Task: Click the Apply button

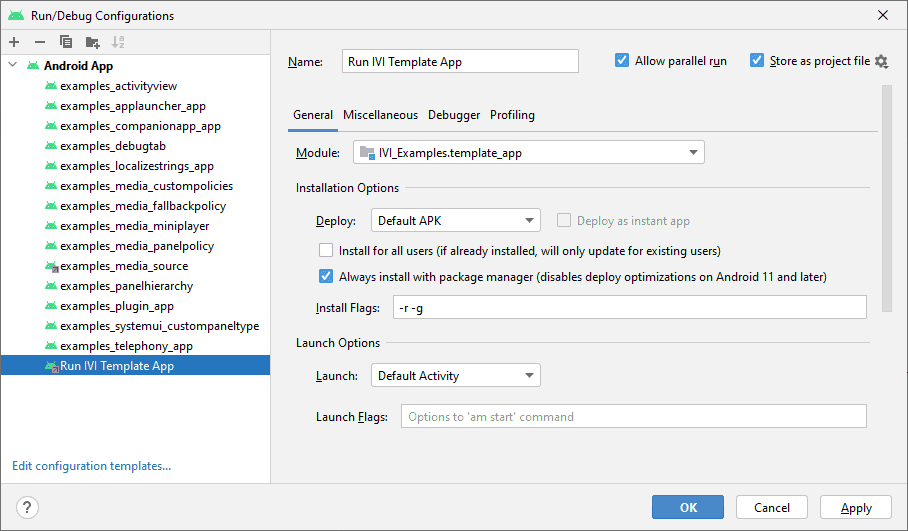Action: click(855, 507)
